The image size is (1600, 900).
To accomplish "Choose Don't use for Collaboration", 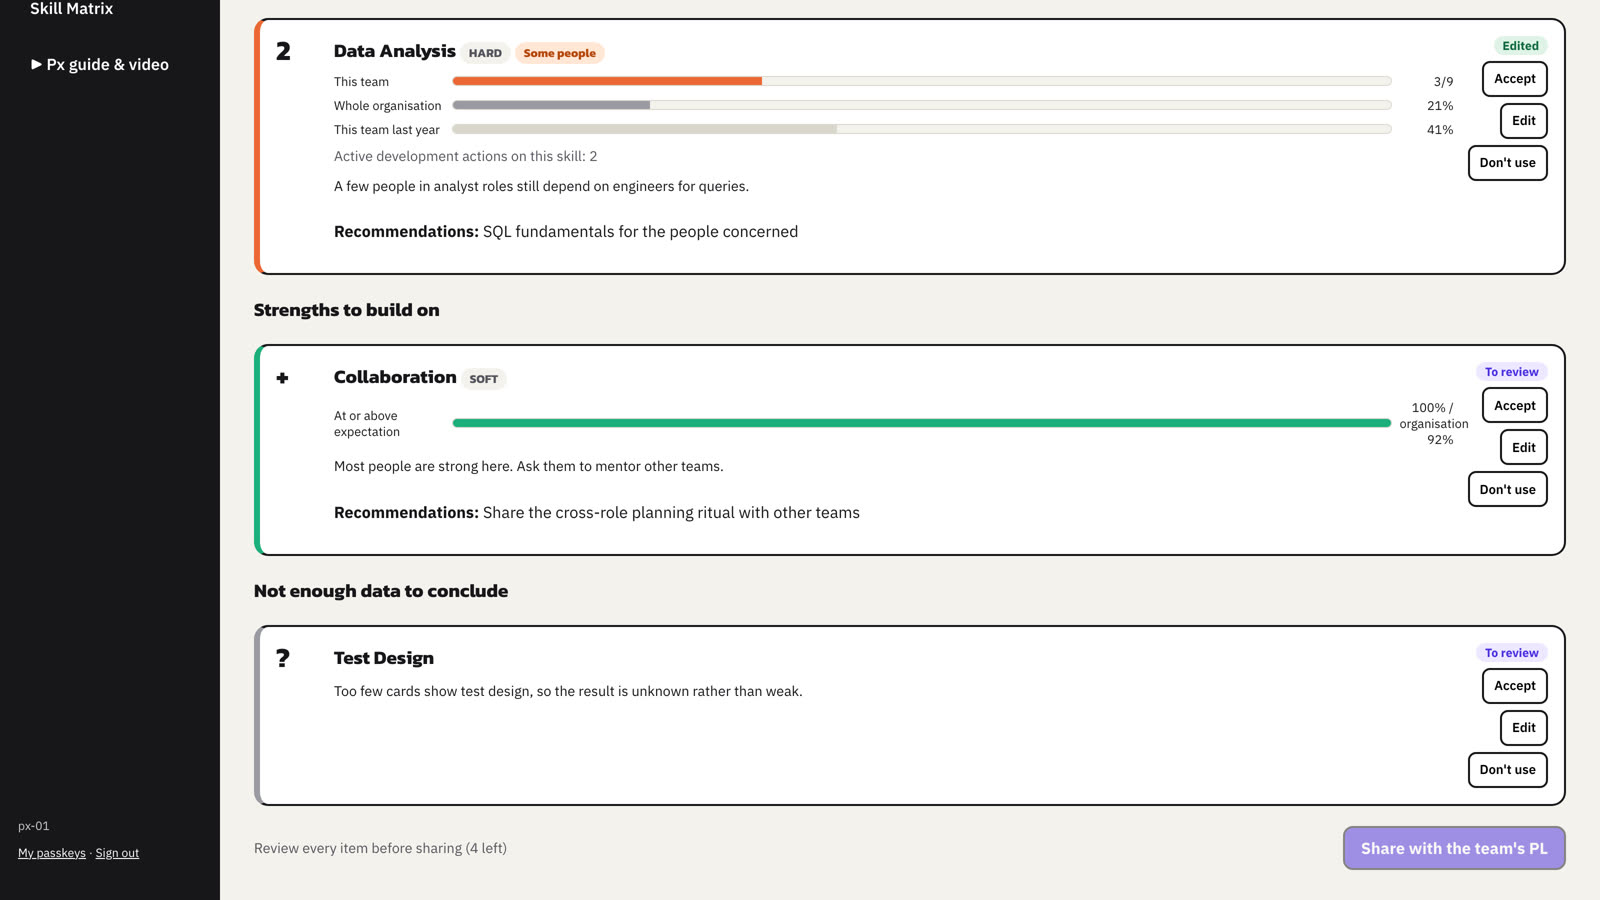I will pyautogui.click(x=1507, y=490).
